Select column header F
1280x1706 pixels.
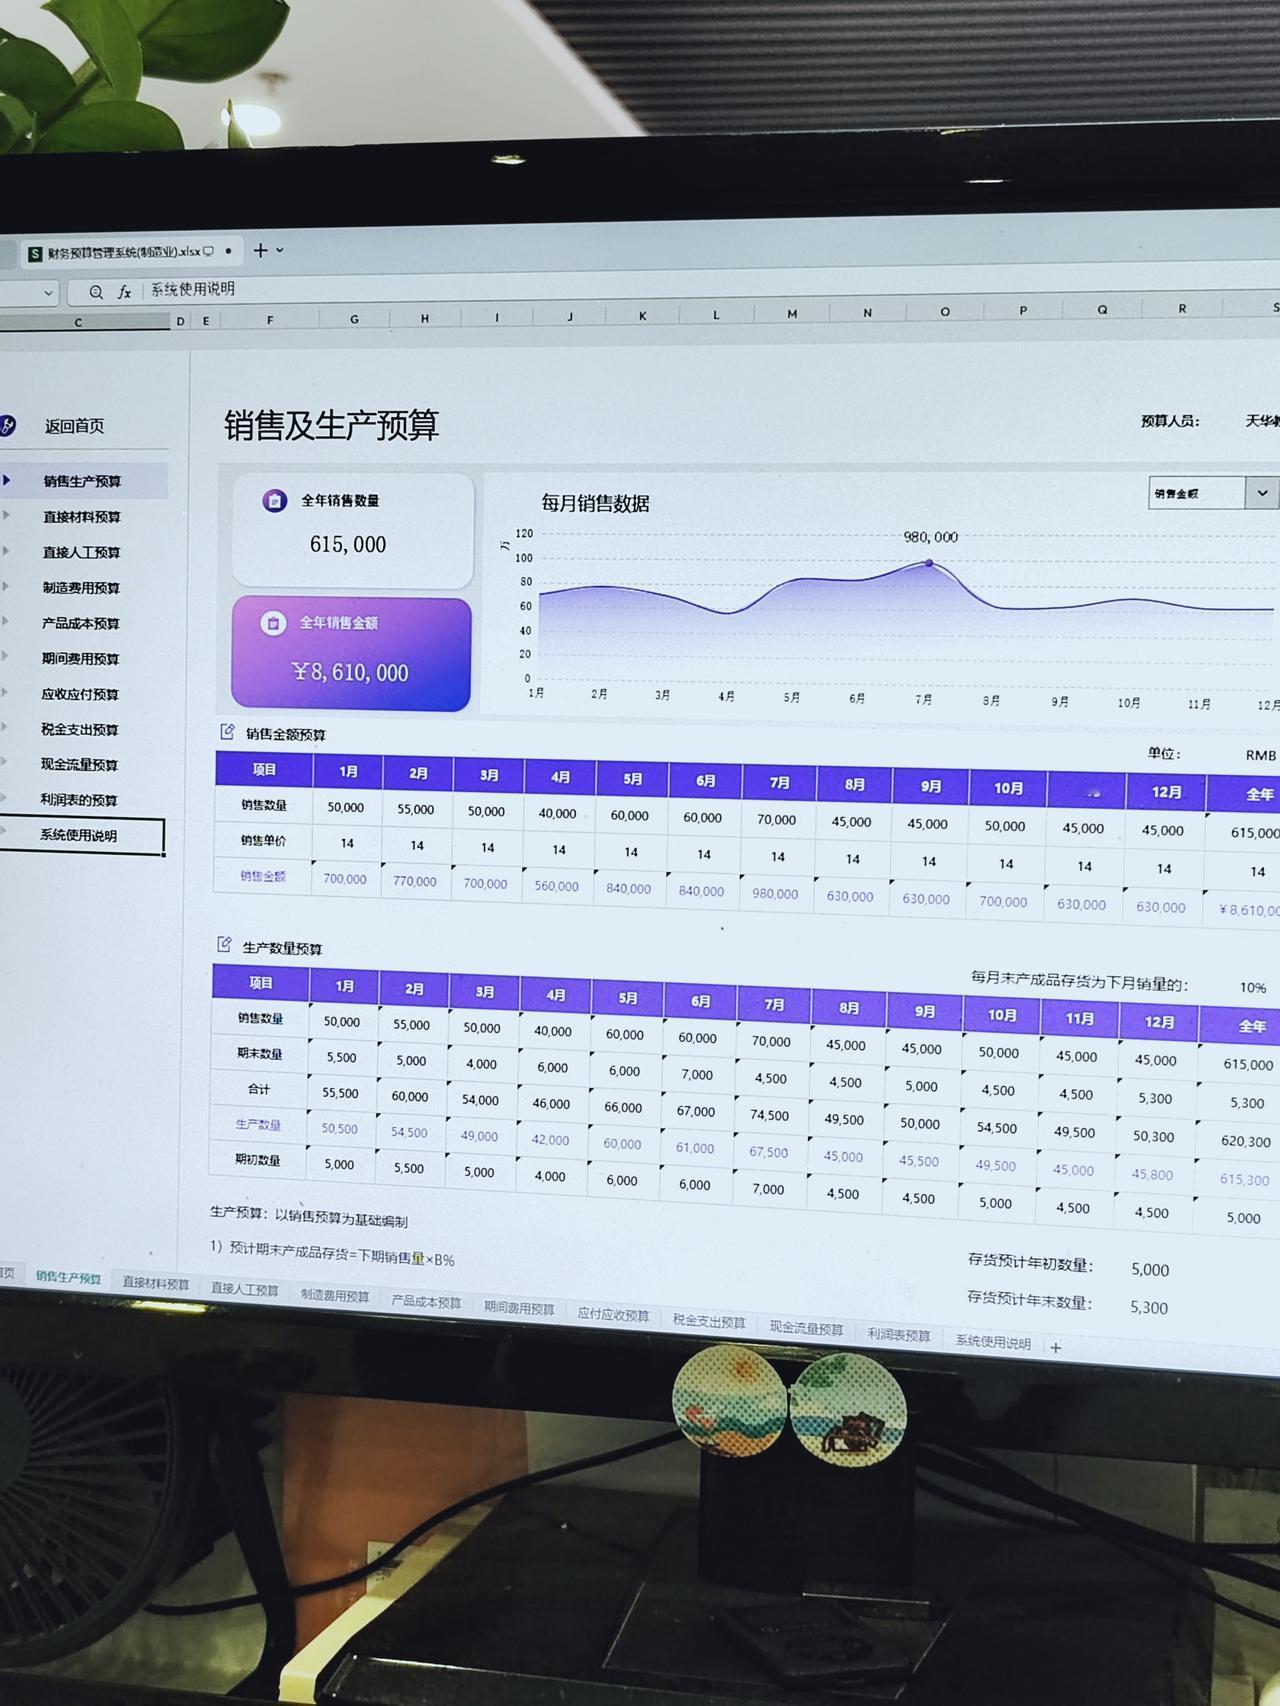pos(270,320)
